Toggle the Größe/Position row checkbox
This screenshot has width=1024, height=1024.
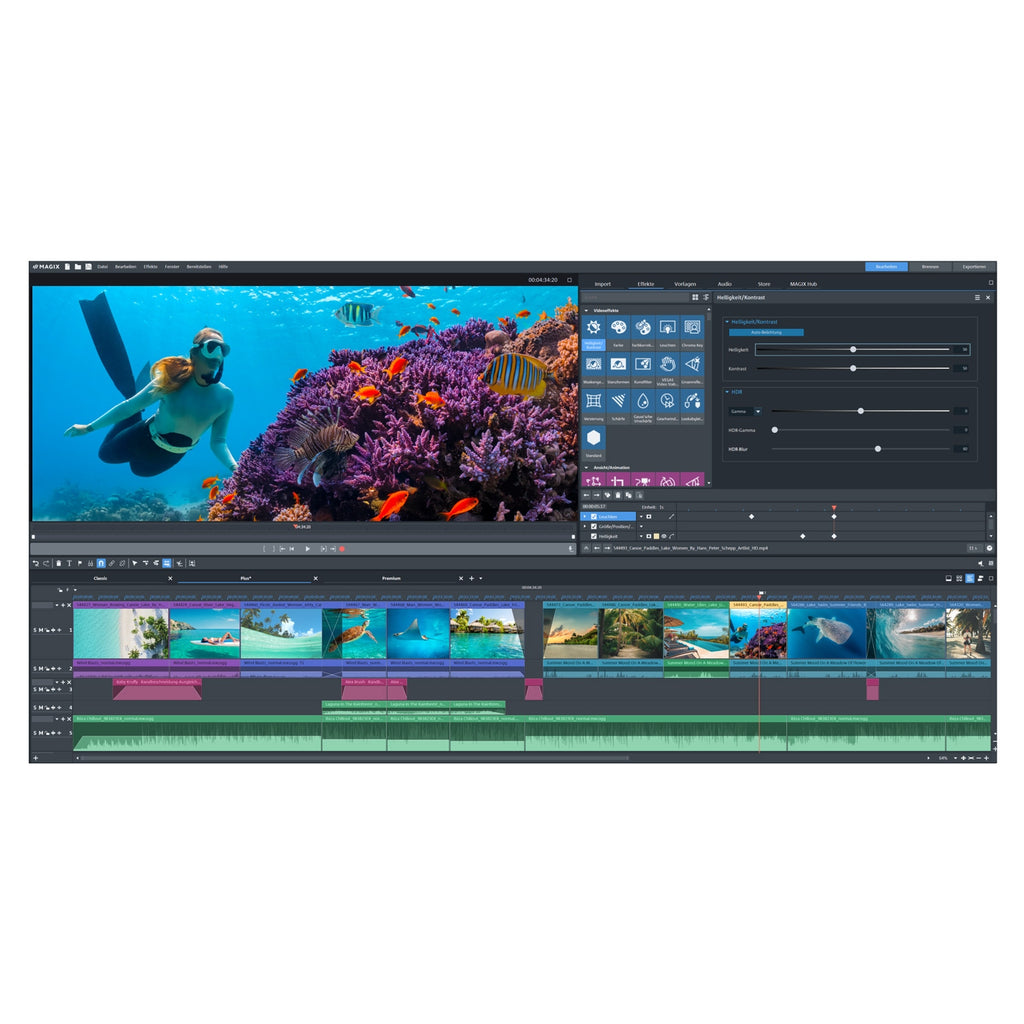coord(594,526)
